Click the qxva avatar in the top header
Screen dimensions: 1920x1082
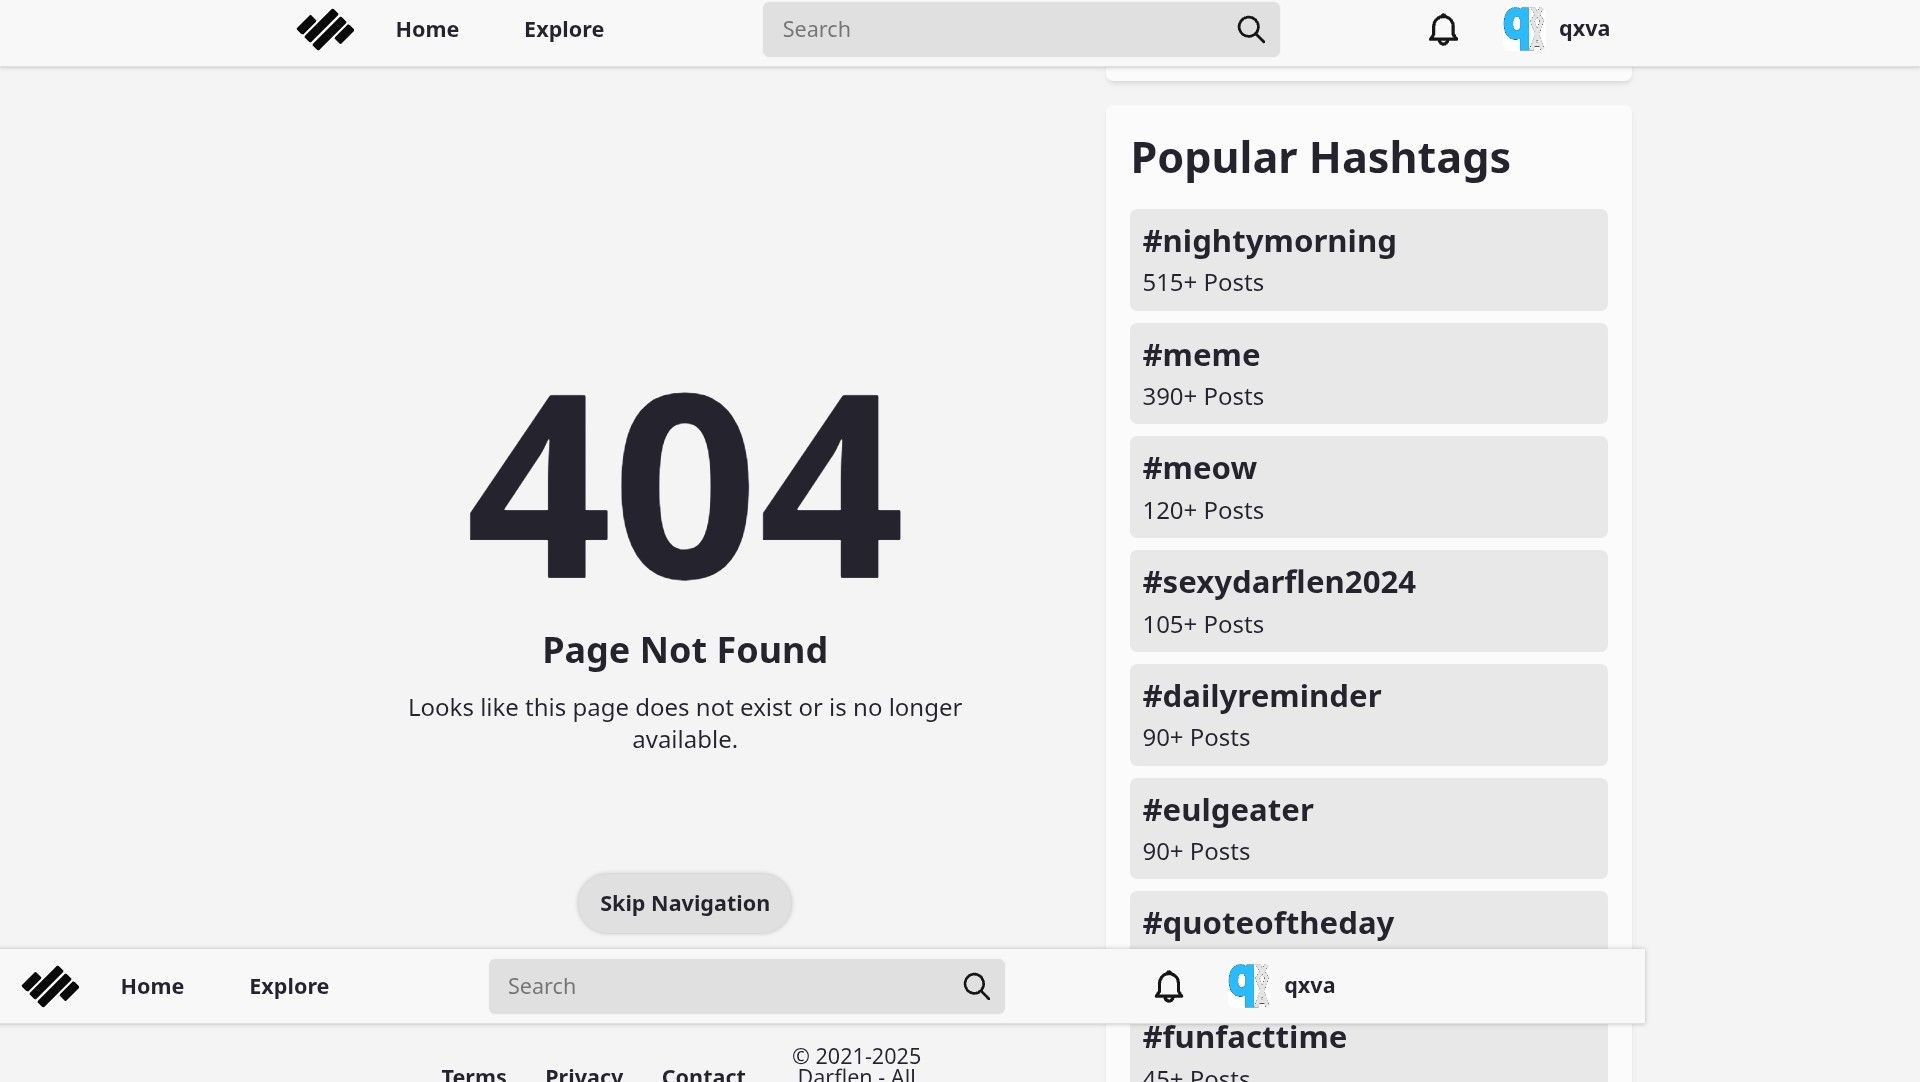[x=1523, y=29]
